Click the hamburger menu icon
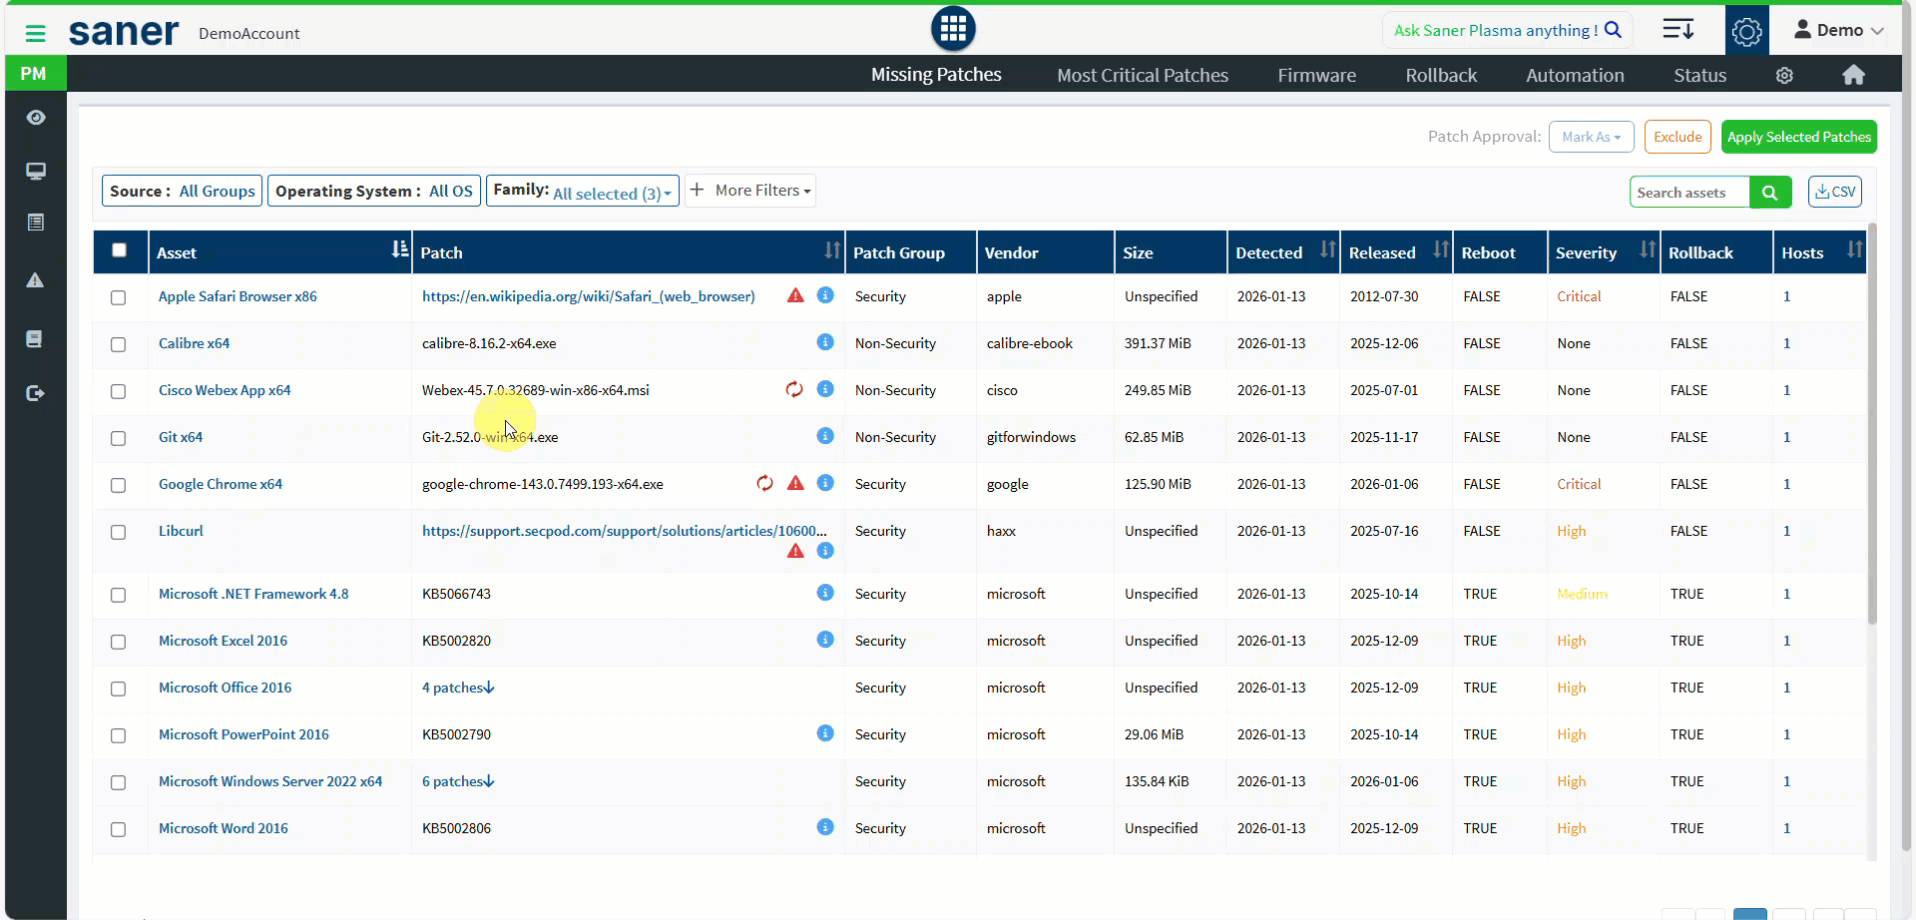 pos(35,33)
